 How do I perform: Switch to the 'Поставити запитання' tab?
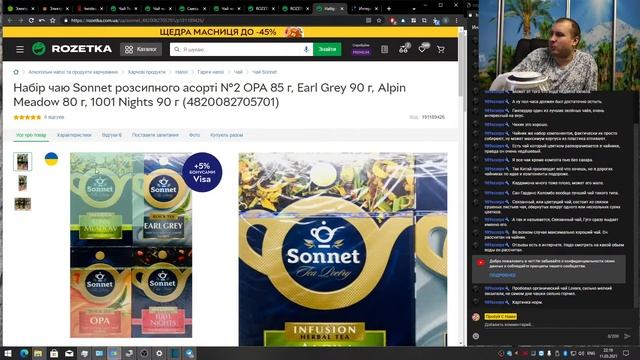[x=155, y=135]
